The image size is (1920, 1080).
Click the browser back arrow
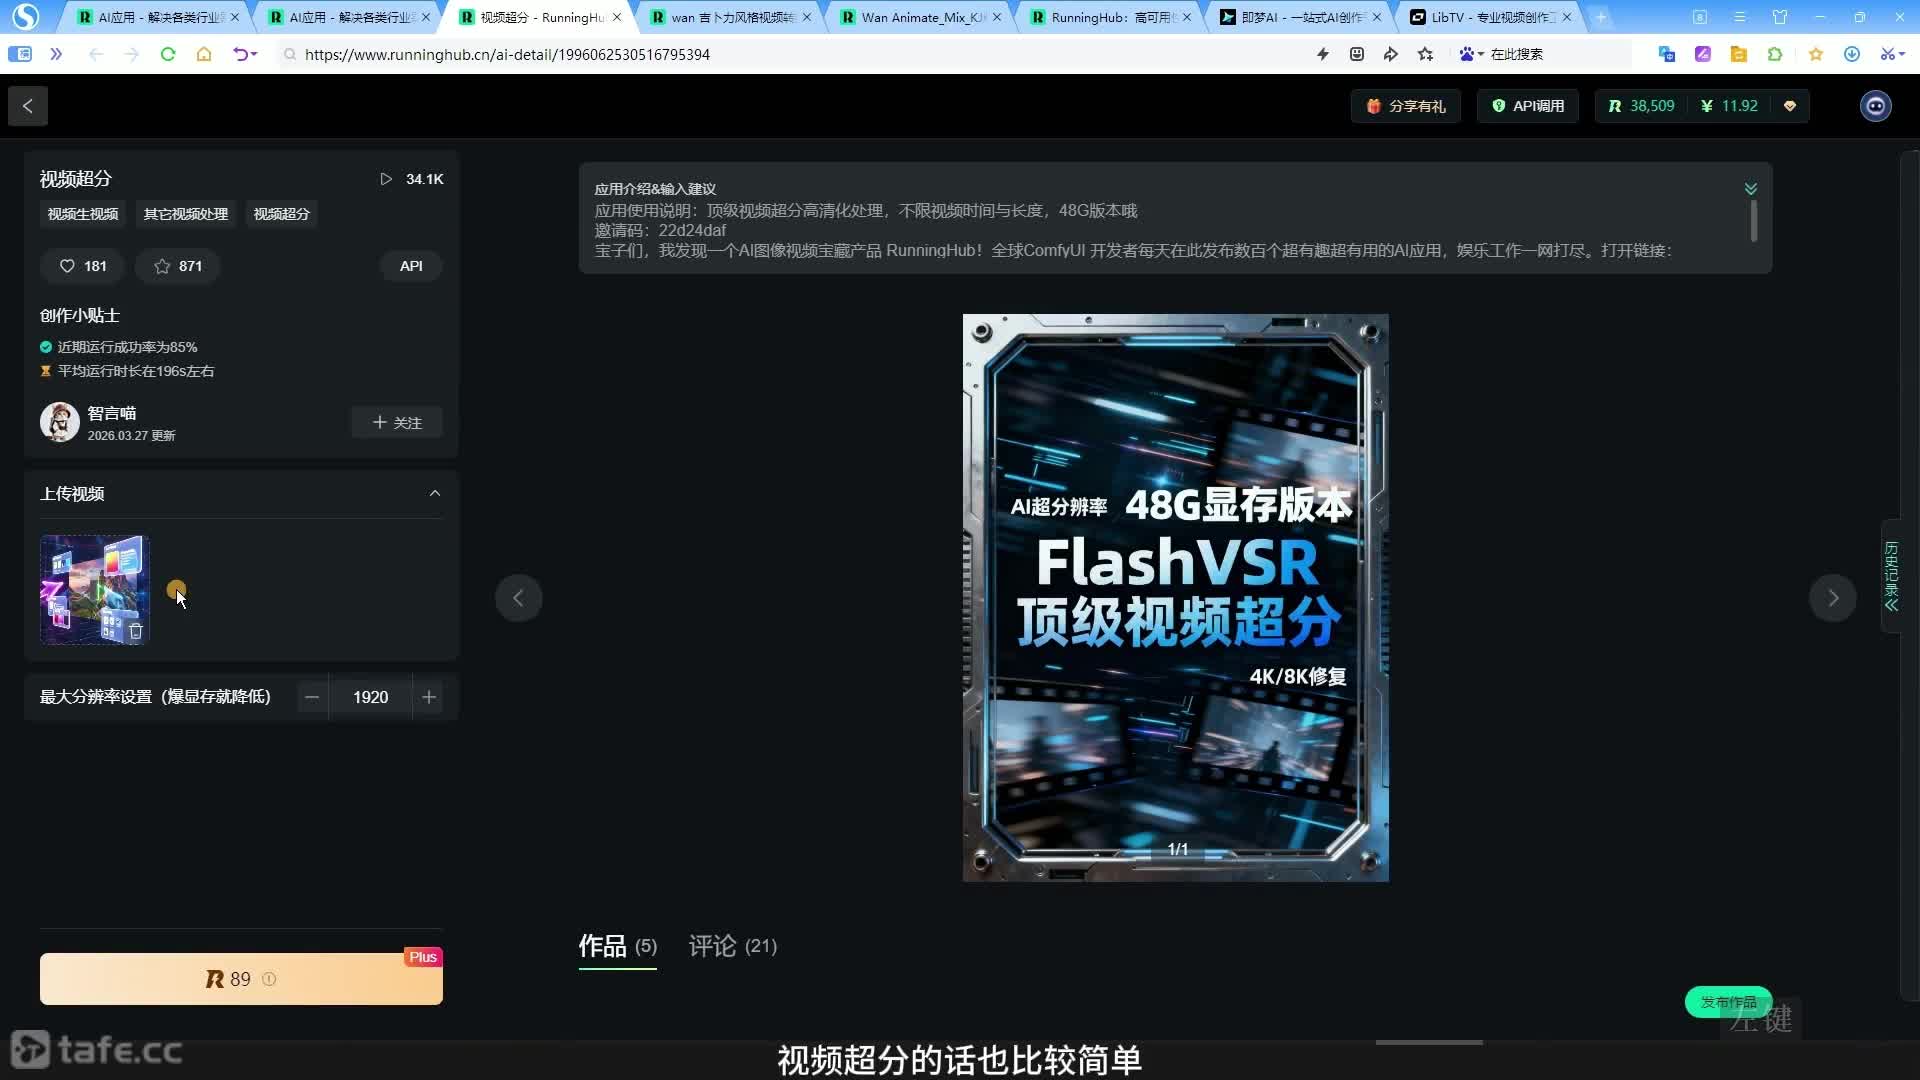click(96, 54)
